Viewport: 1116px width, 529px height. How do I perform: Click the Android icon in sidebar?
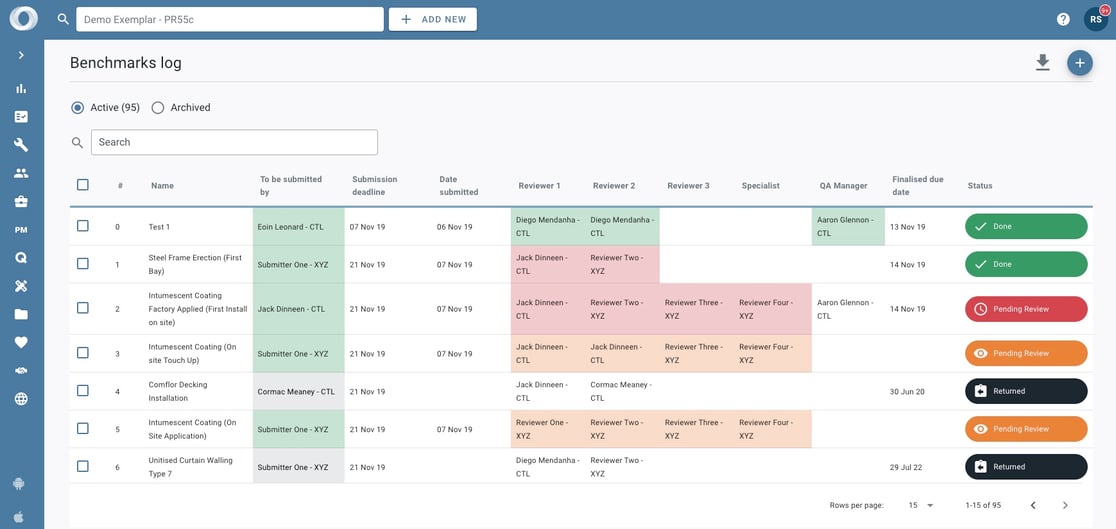point(19,484)
